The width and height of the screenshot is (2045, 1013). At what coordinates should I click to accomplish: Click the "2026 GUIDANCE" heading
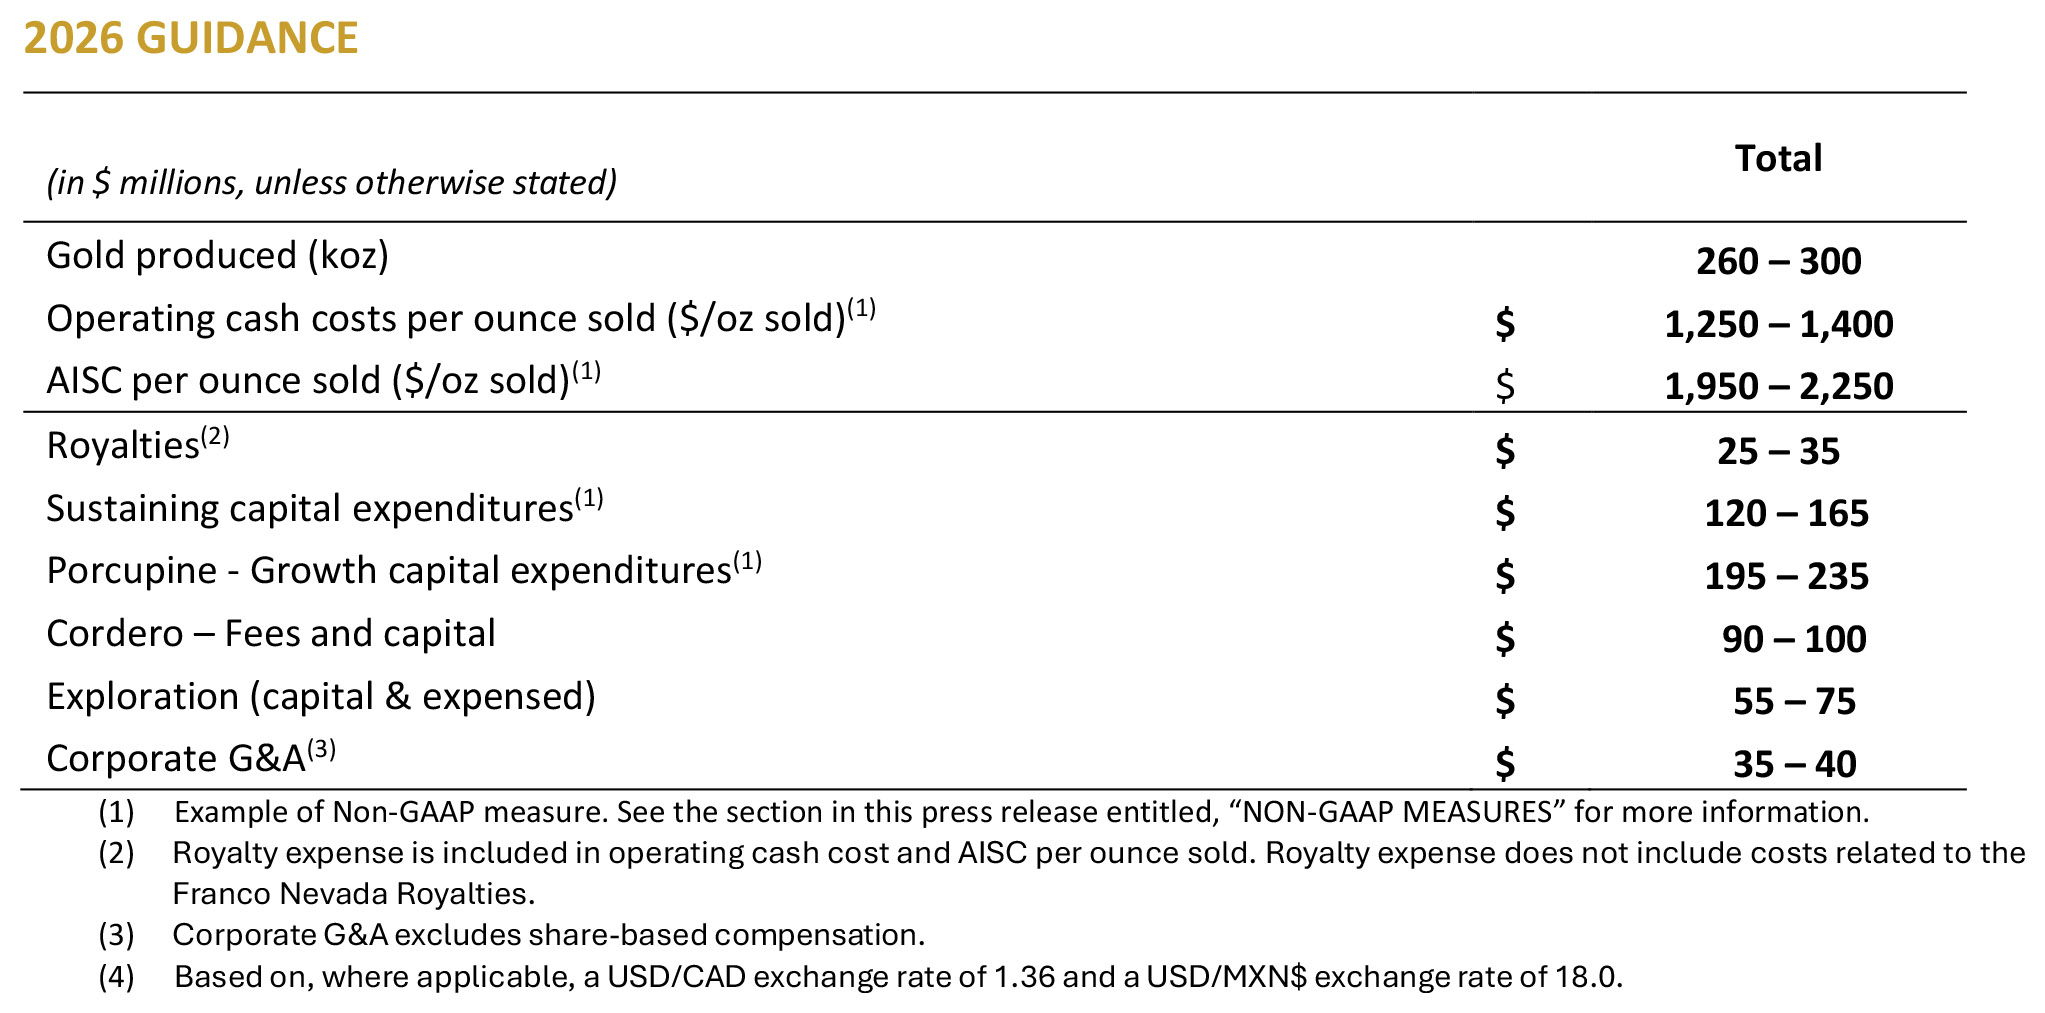pos(191,38)
